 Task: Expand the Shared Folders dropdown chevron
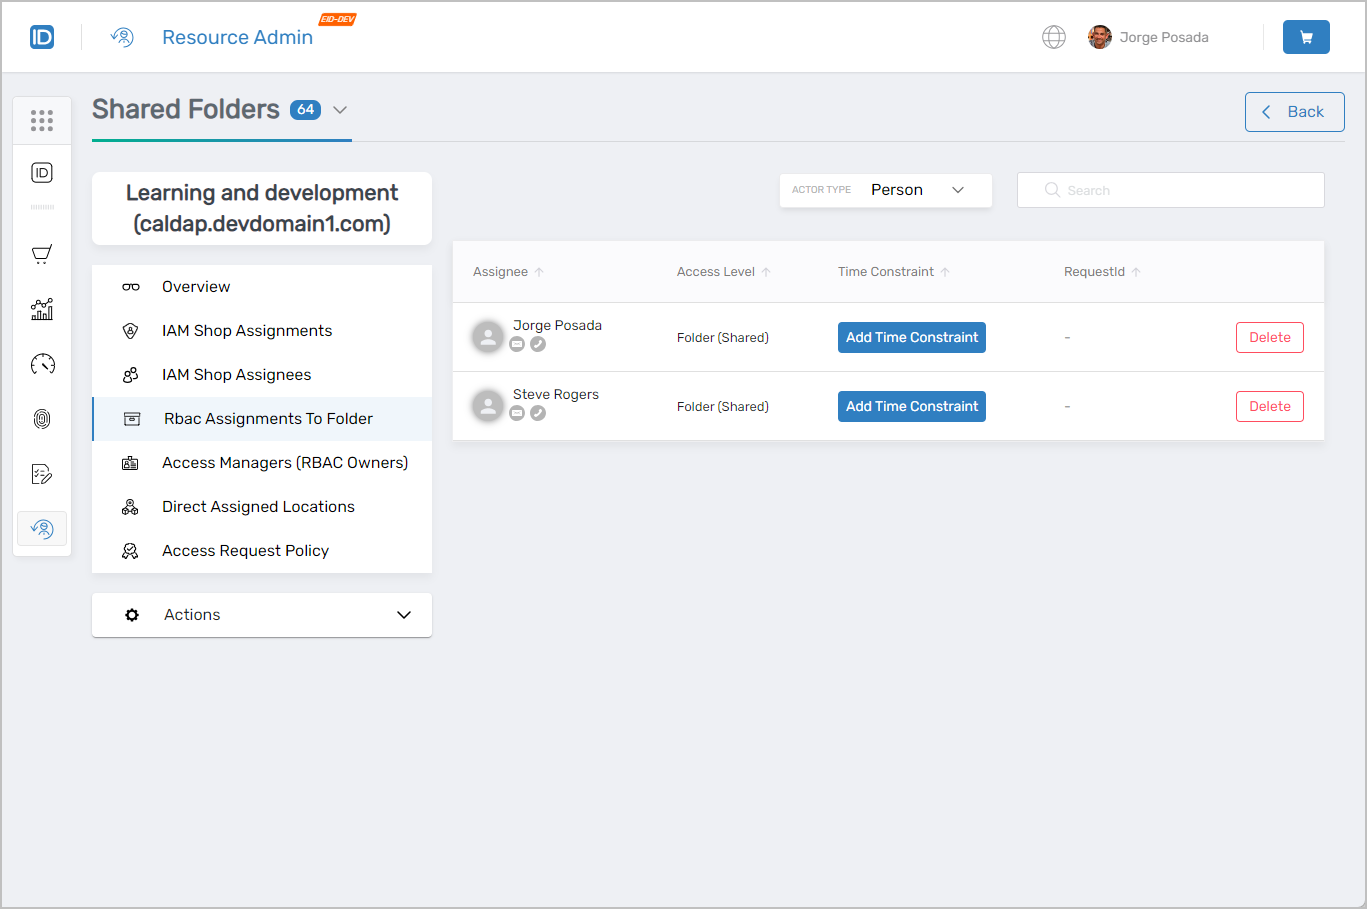pyautogui.click(x=340, y=110)
